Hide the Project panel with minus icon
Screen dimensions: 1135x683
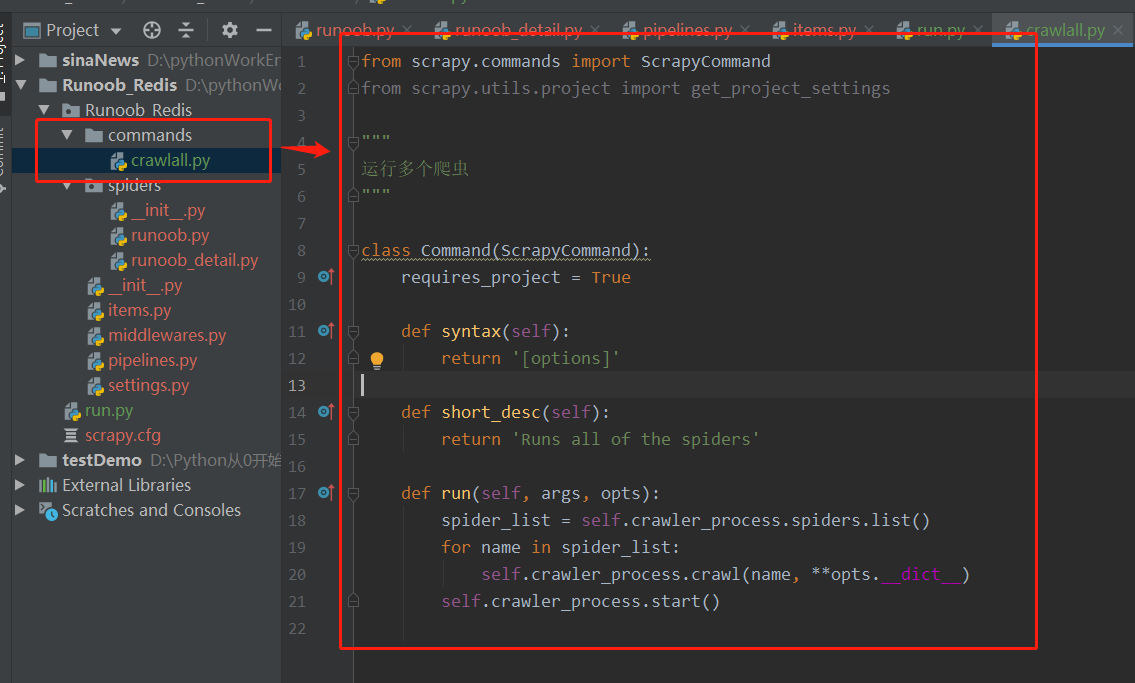pyautogui.click(x=263, y=30)
